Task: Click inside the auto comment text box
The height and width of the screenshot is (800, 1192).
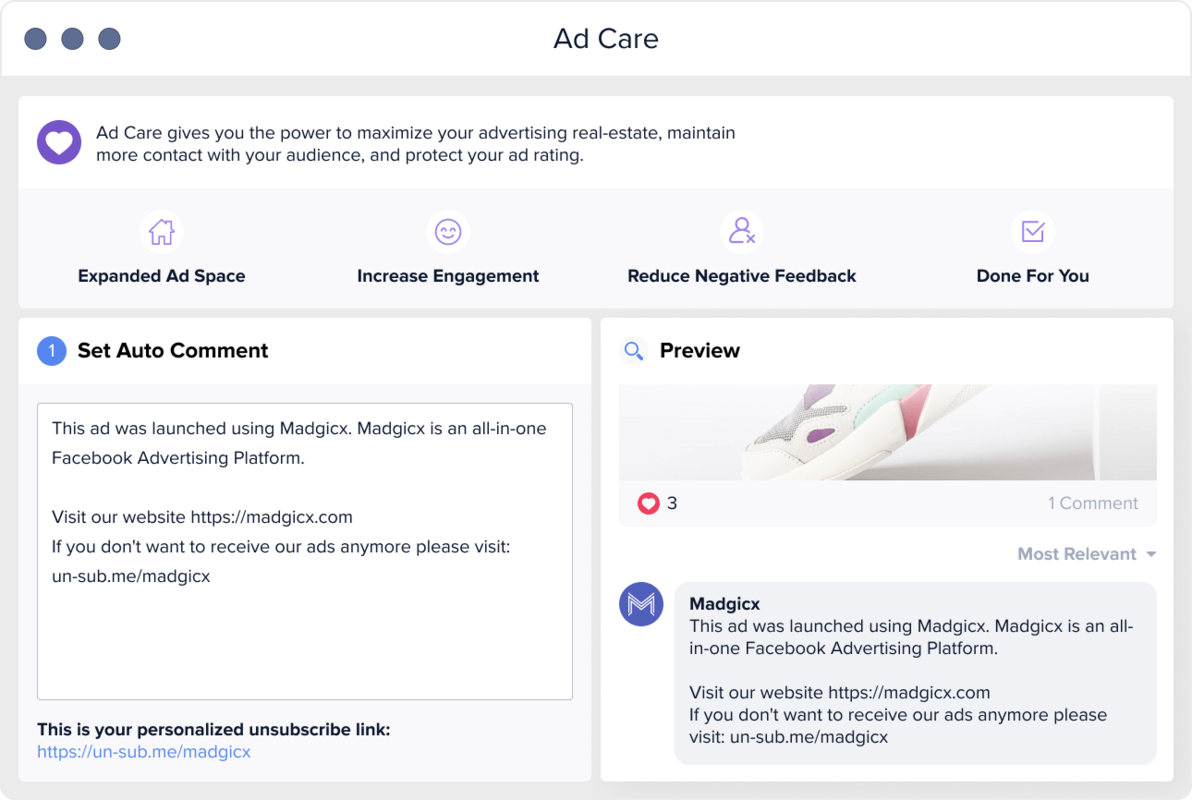Action: (x=305, y=550)
